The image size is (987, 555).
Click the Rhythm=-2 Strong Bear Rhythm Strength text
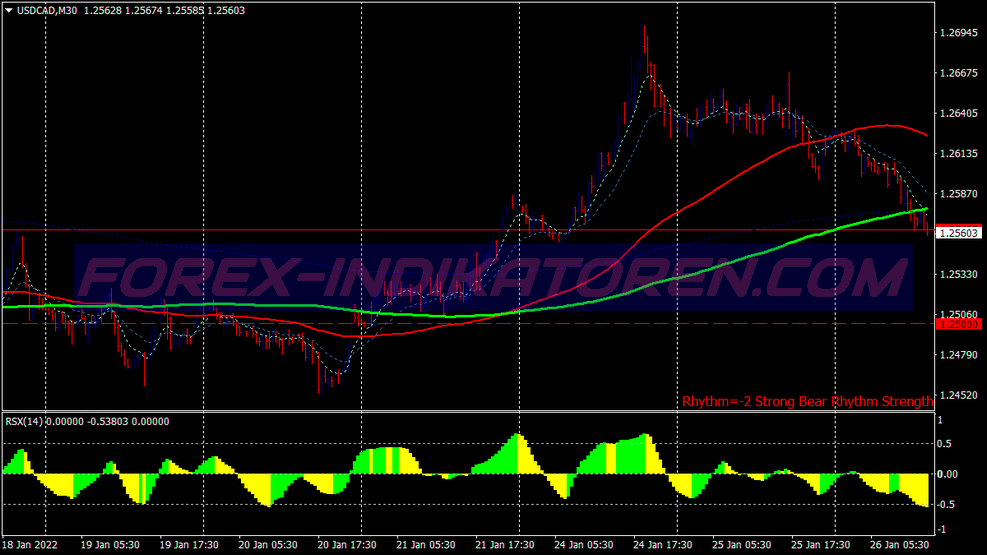tap(807, 401)
